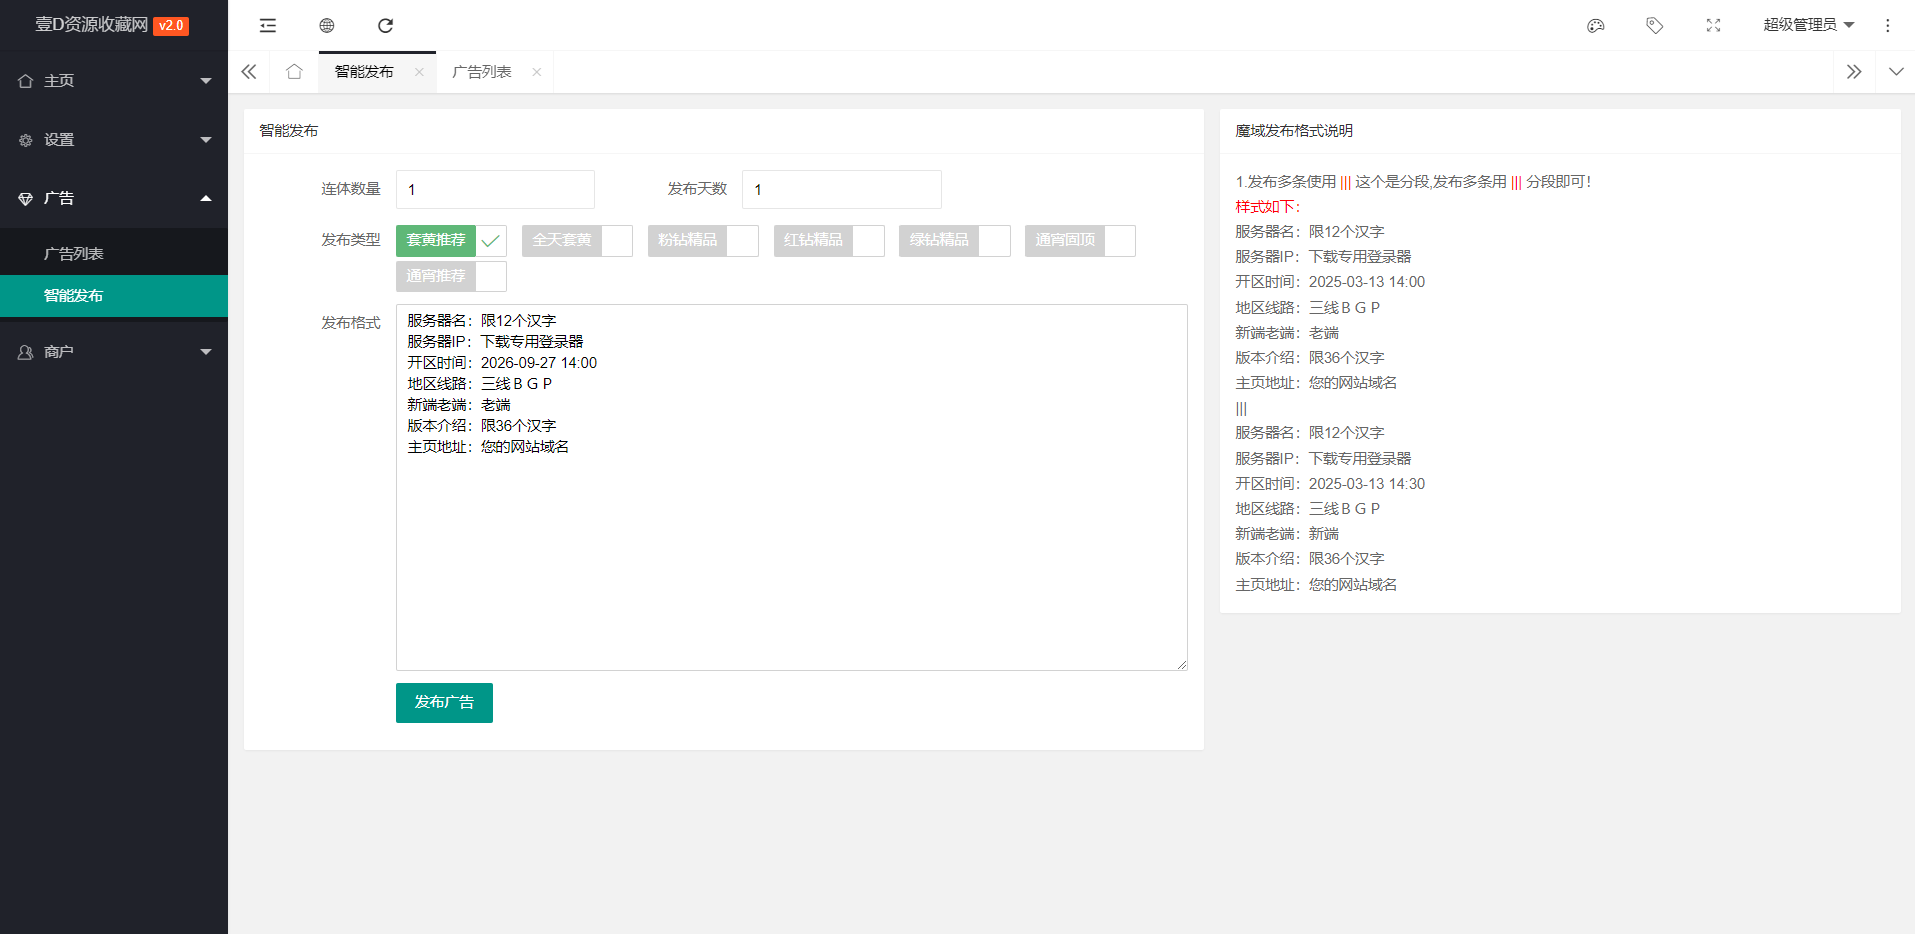Expand the 商户 sidebar menu

[114, 352]
